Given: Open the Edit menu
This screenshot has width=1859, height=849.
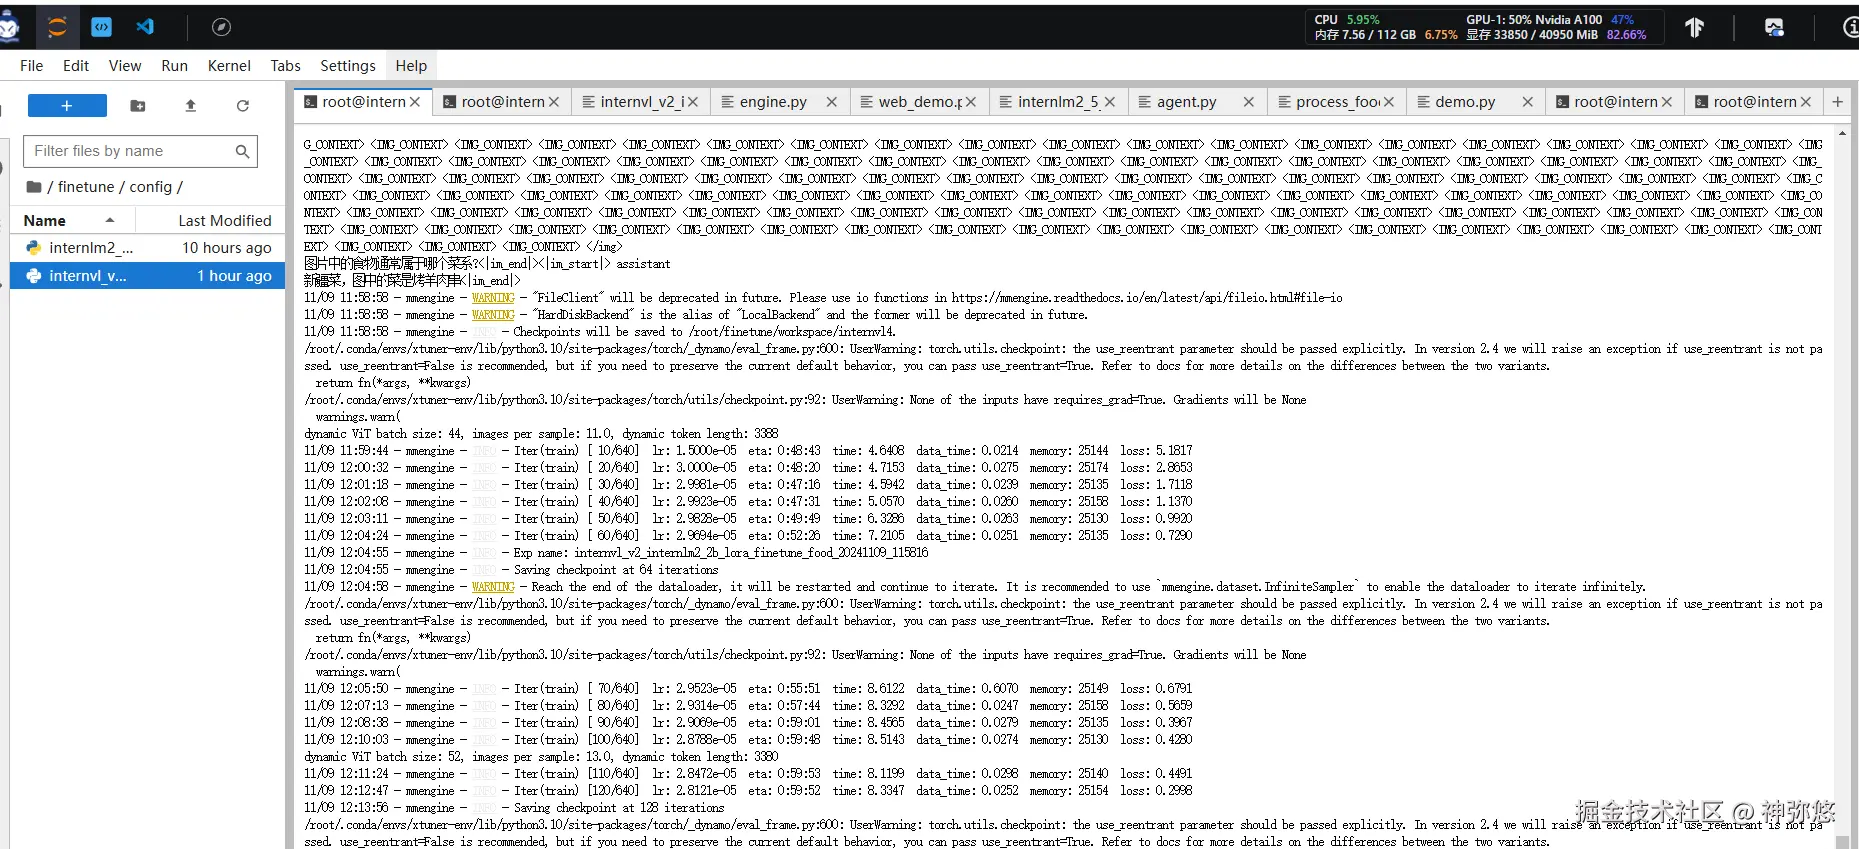Looking at the screenshot, I should tap(76, 66).
